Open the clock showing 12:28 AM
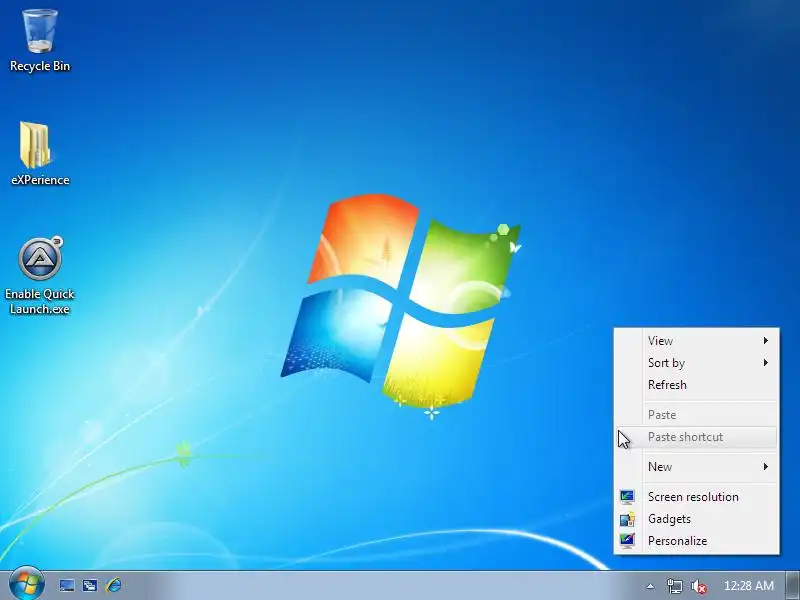Viewport: 800px width, 600px height. 748,586
